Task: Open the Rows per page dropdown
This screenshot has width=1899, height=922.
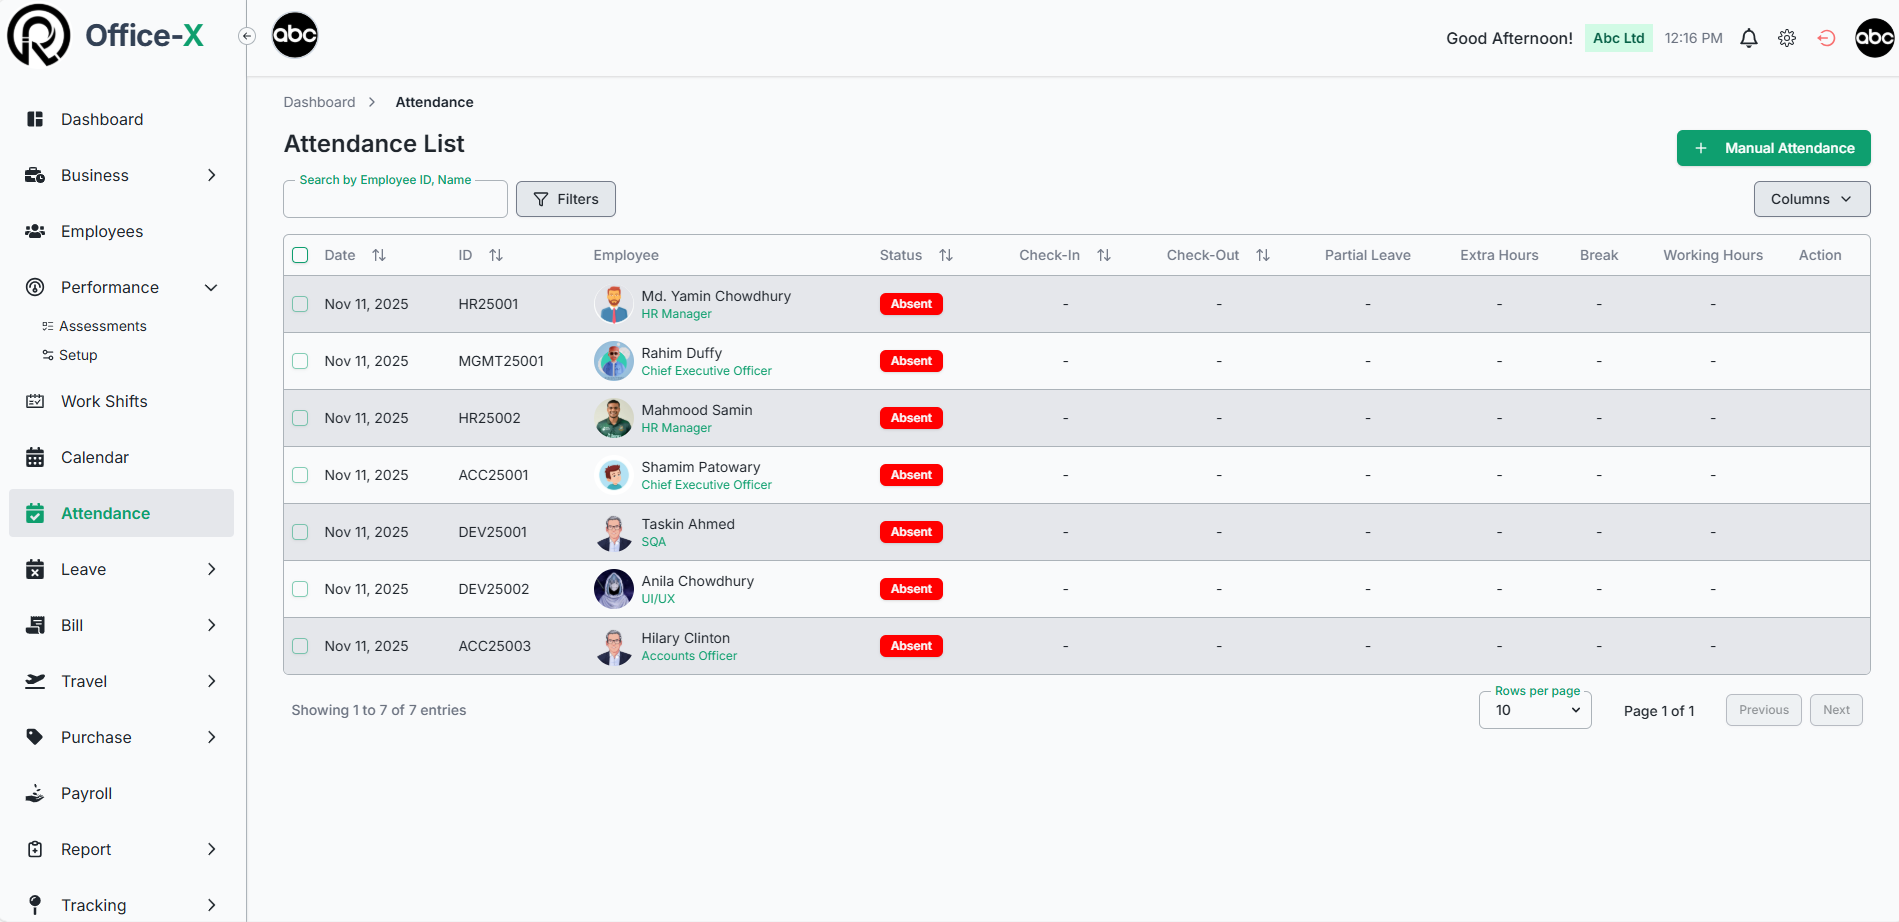Action: click(x=1535, y=710)
